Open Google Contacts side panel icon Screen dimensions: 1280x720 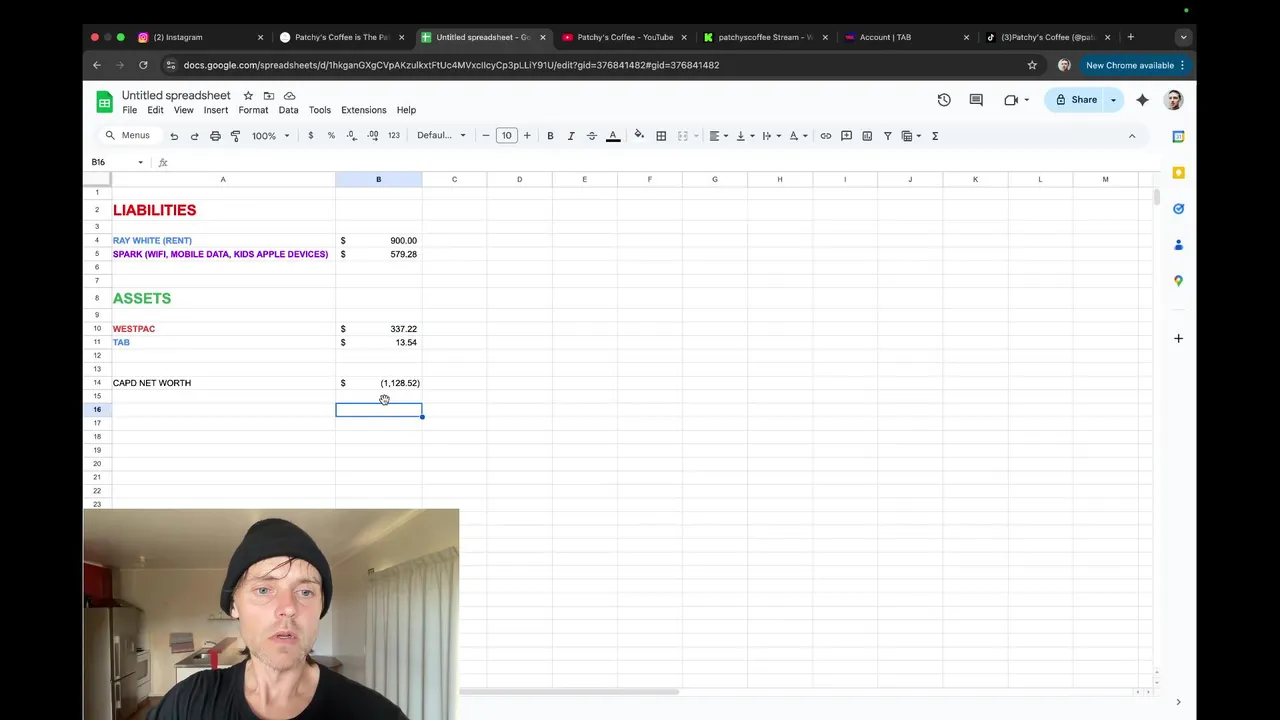pyautogui.click(x=1178, y=245)
